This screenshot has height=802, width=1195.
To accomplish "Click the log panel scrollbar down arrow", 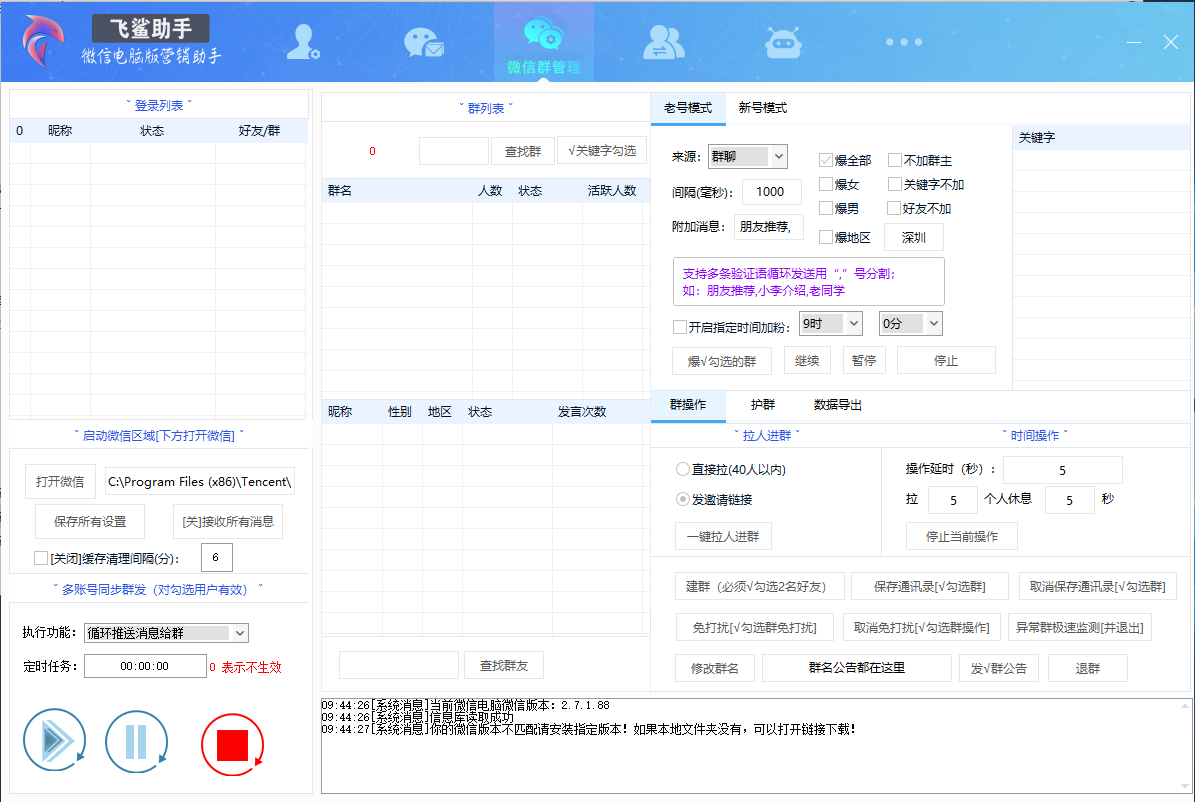I will pos(1184,785).
